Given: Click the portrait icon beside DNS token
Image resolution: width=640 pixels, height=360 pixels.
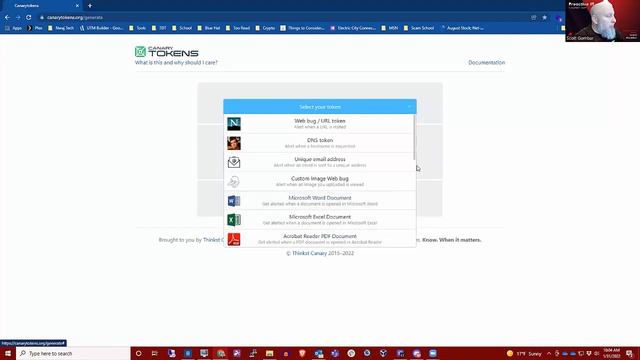Looking at the screenshot, I should pyautogui.click(x=234, y=143).
